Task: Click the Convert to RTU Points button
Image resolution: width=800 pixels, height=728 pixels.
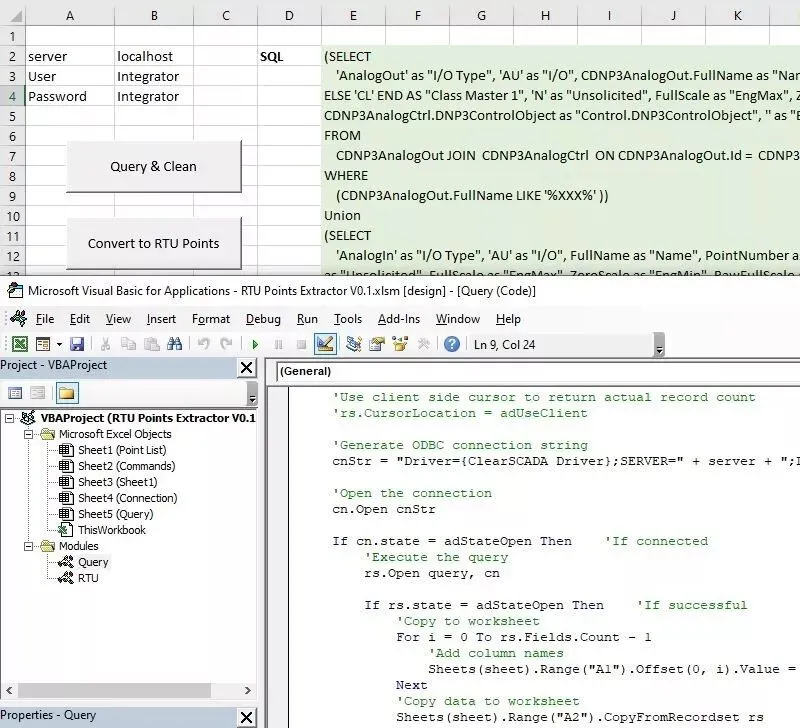Action: click(x=154, y=243)
